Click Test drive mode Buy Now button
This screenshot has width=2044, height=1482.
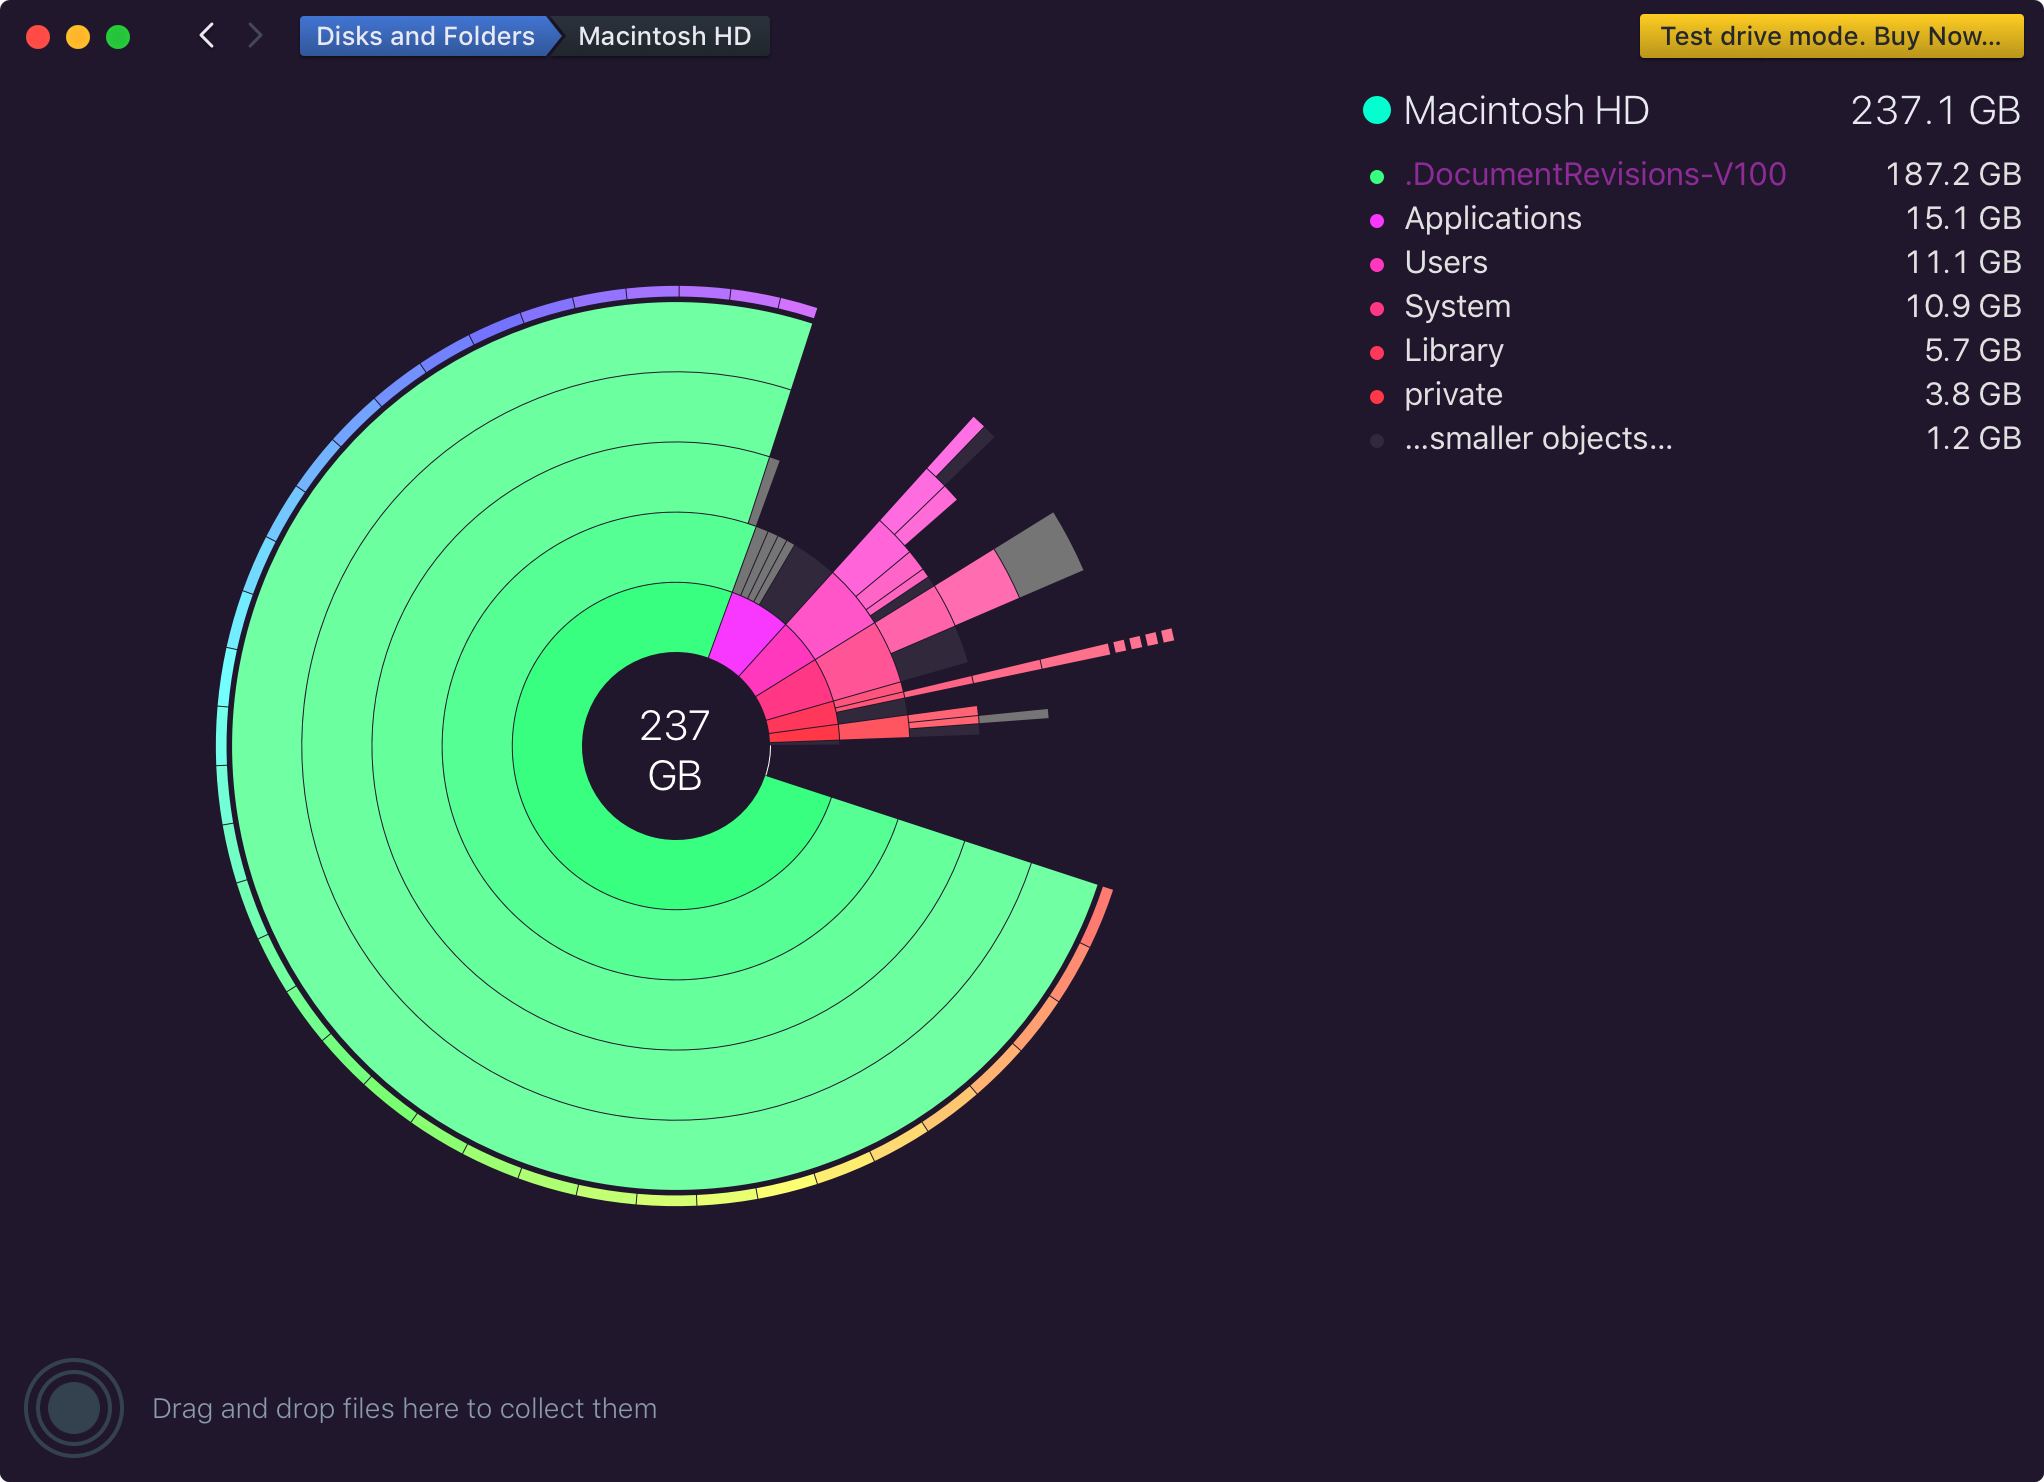(1831, 36)
